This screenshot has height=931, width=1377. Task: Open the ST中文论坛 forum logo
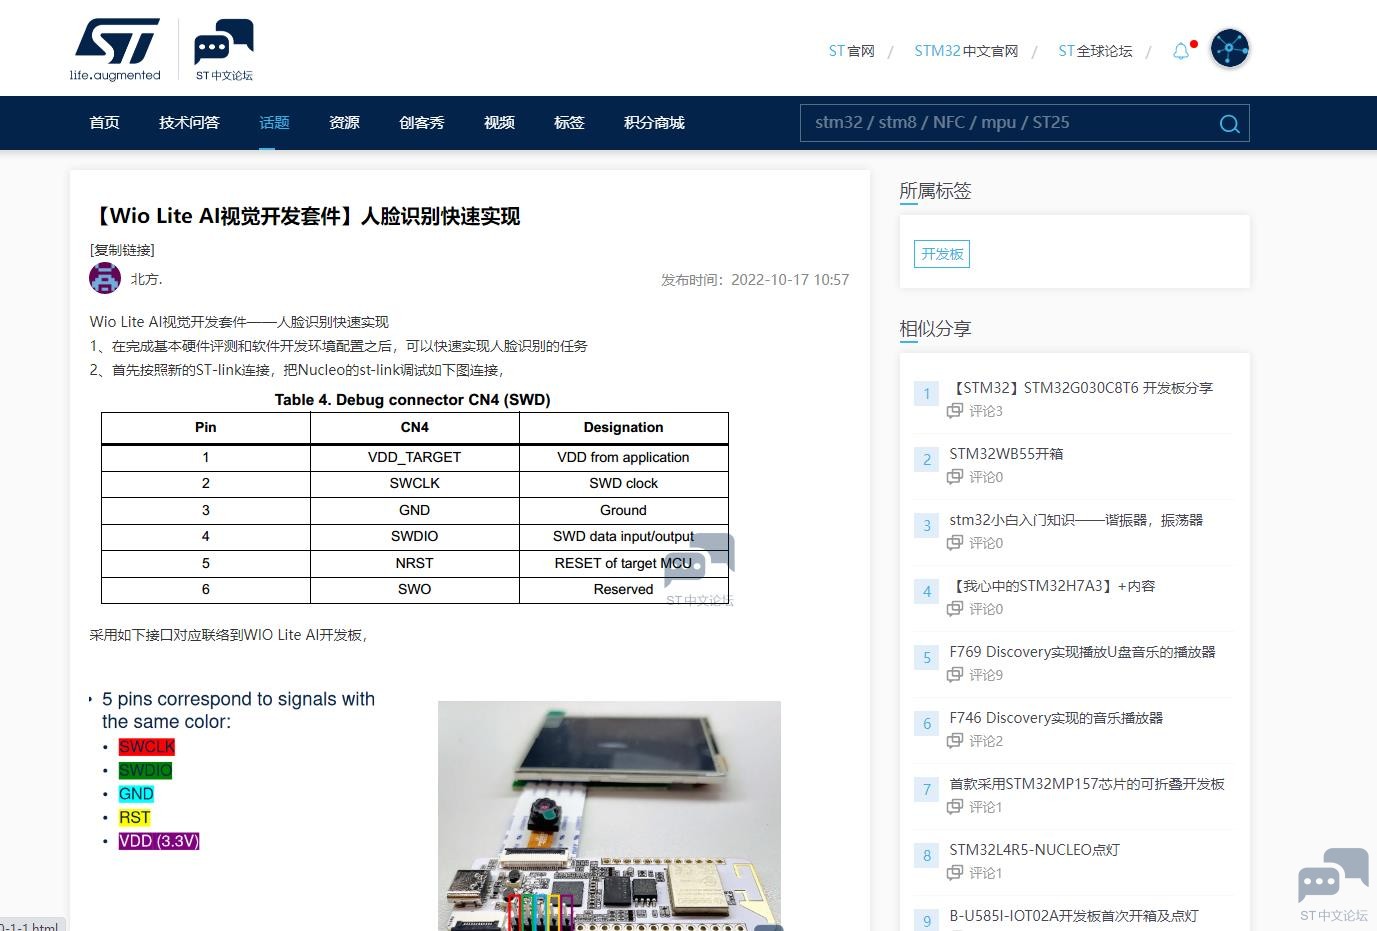click(x=224, y=49)
